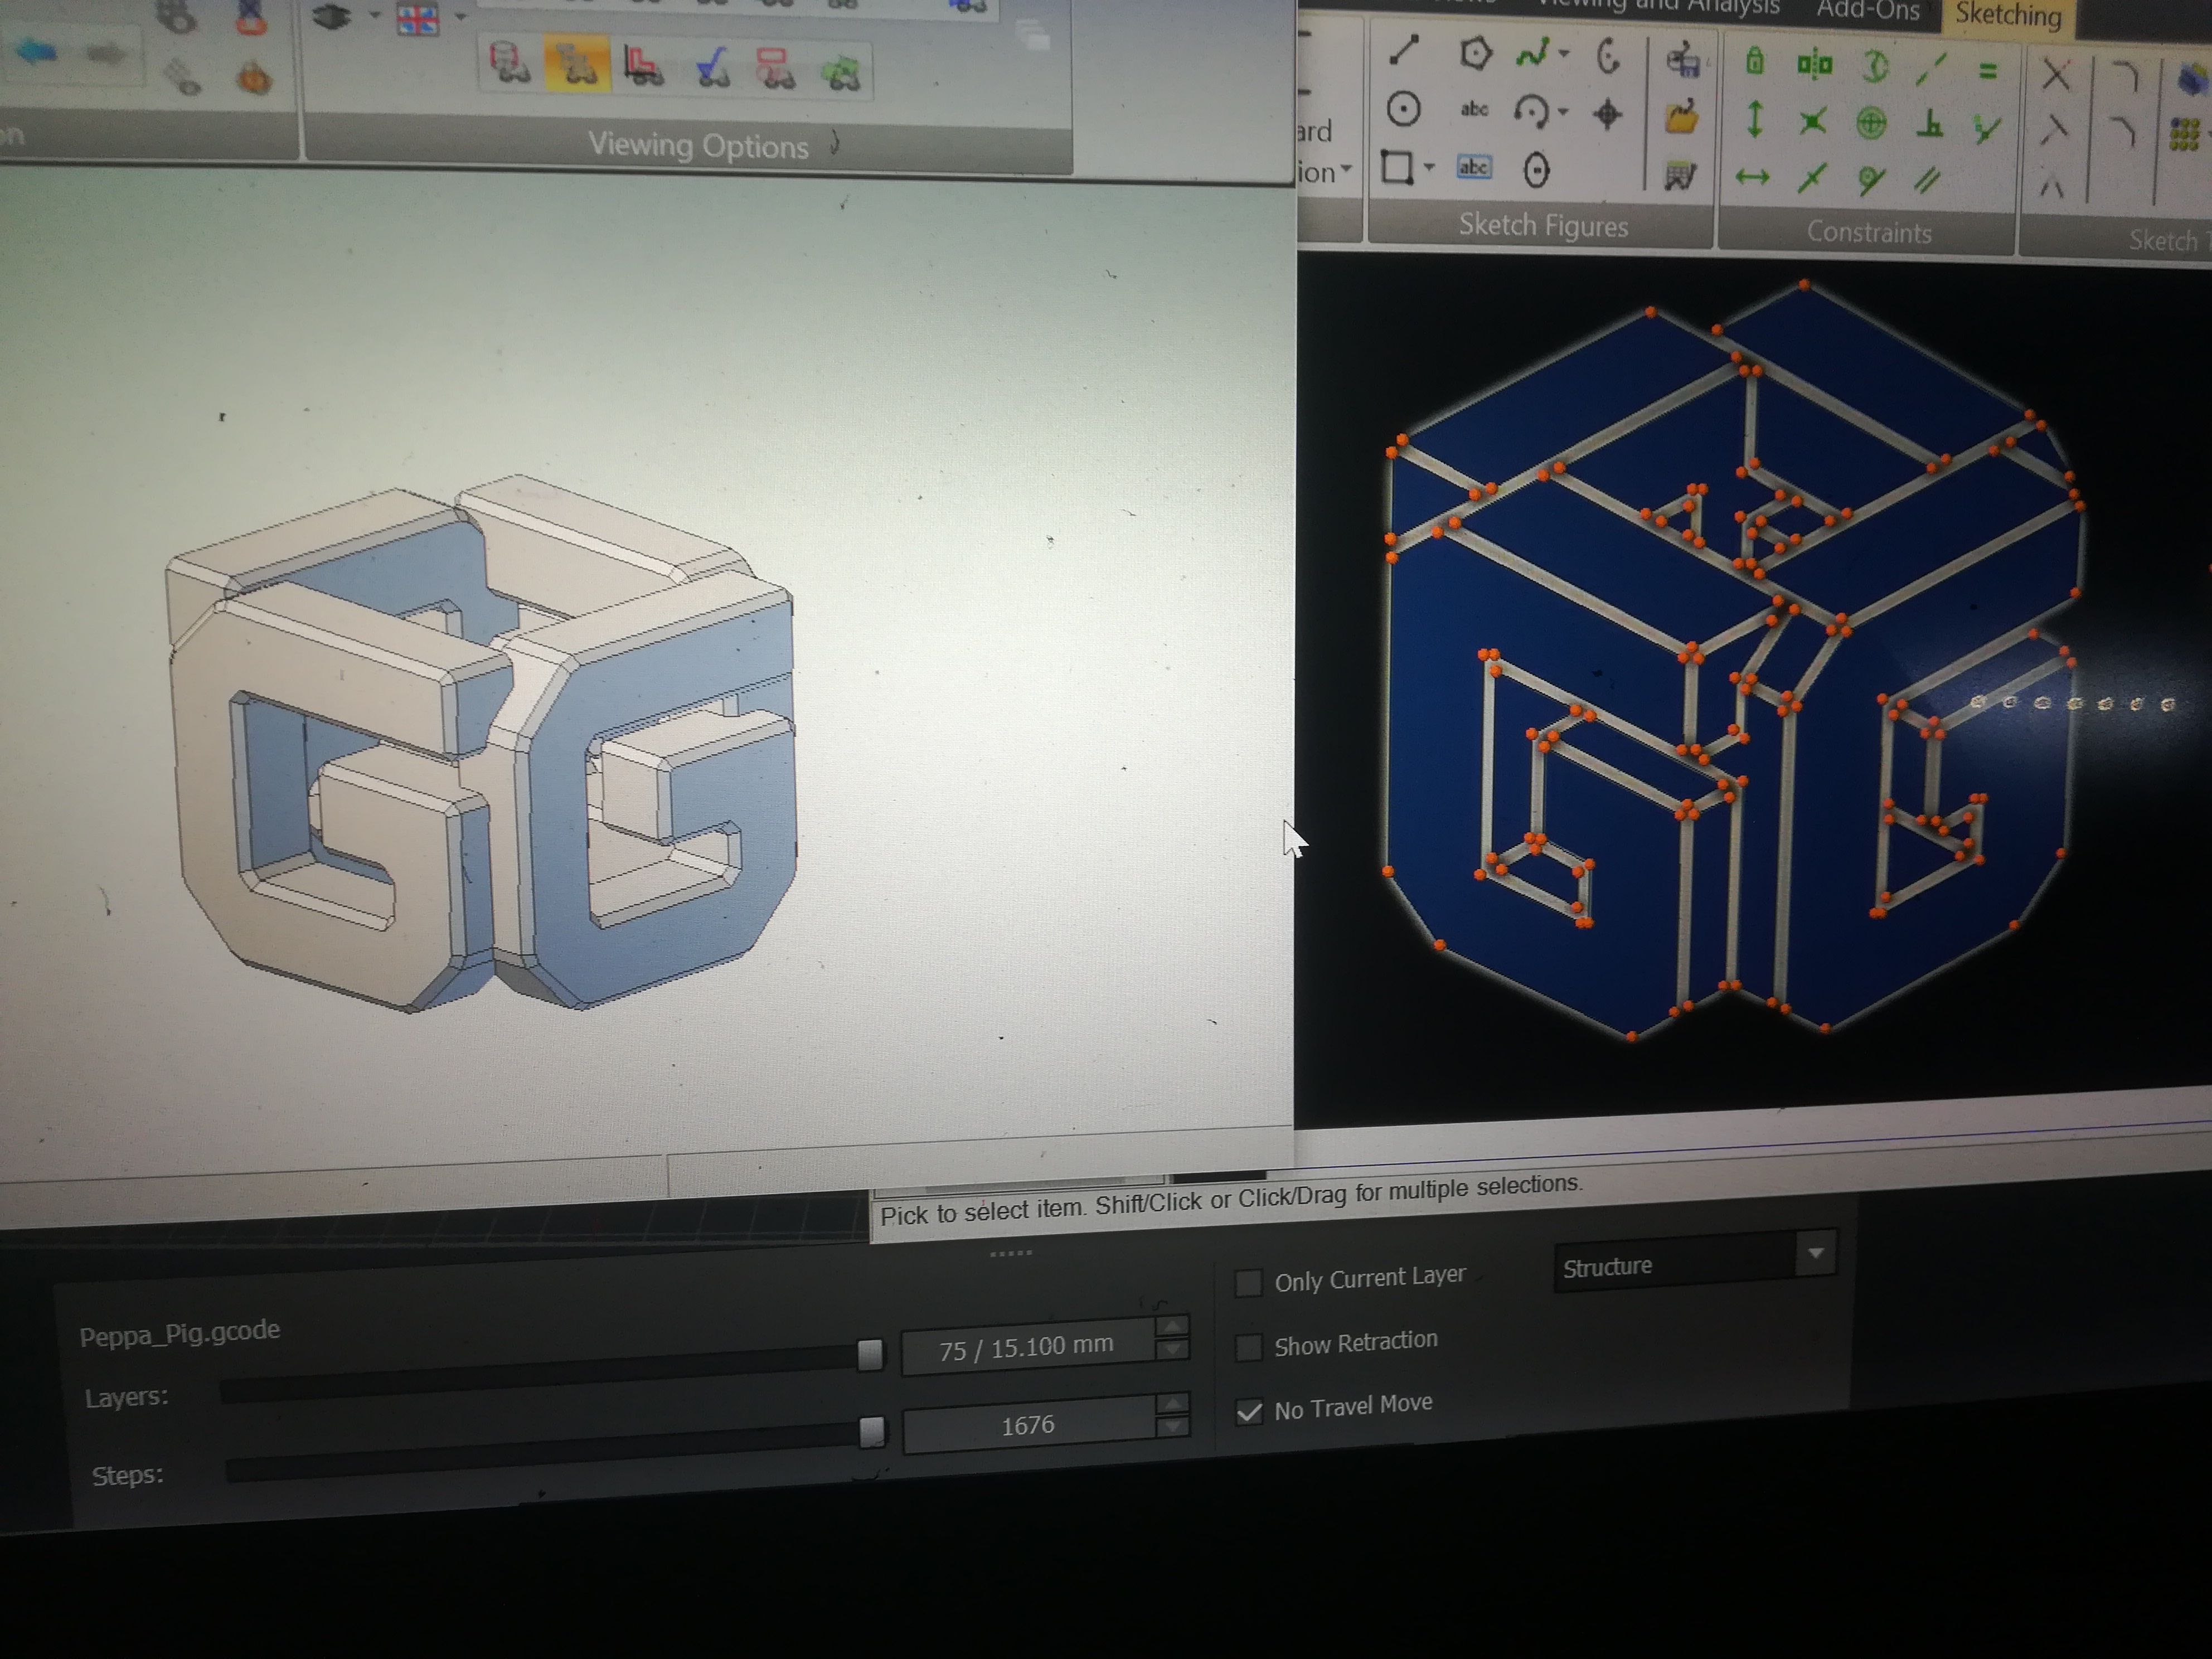Viewport: 2212px width, 1659px height.
Task: Switch to the Sketching ribbon tab
Action: 2007,15
